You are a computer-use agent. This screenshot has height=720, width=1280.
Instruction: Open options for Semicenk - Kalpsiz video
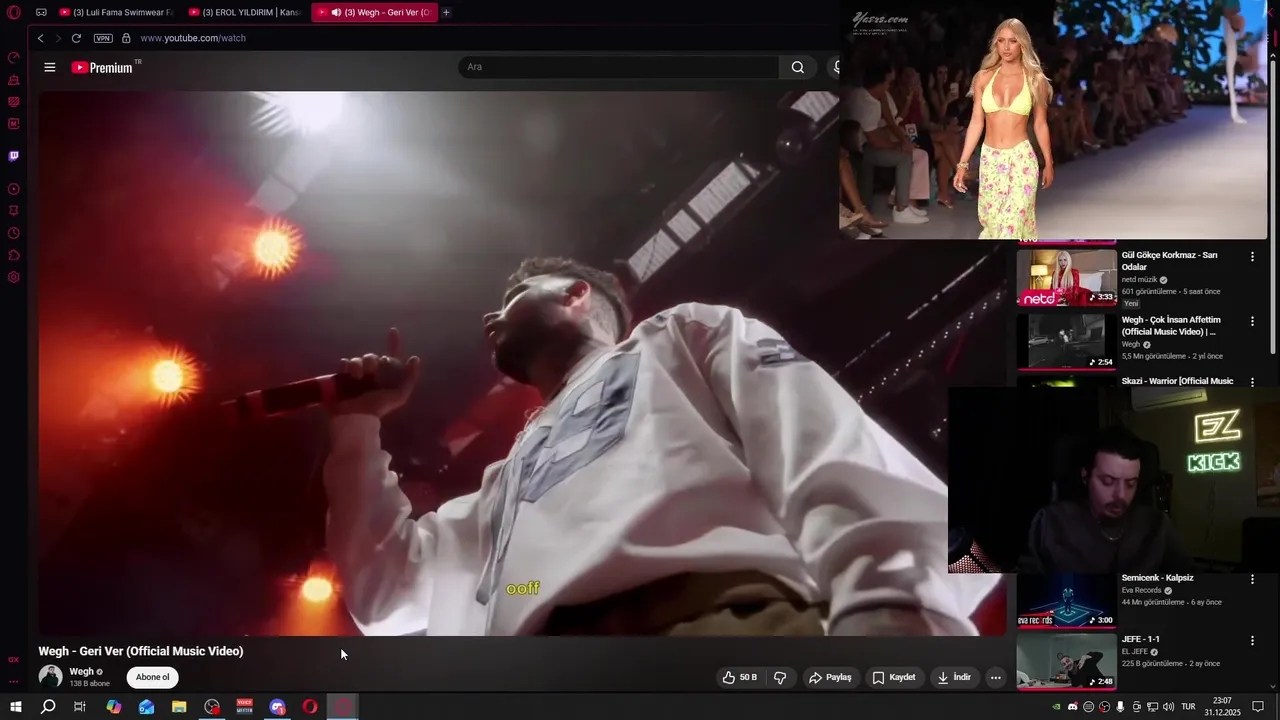tap(1252, 579)
